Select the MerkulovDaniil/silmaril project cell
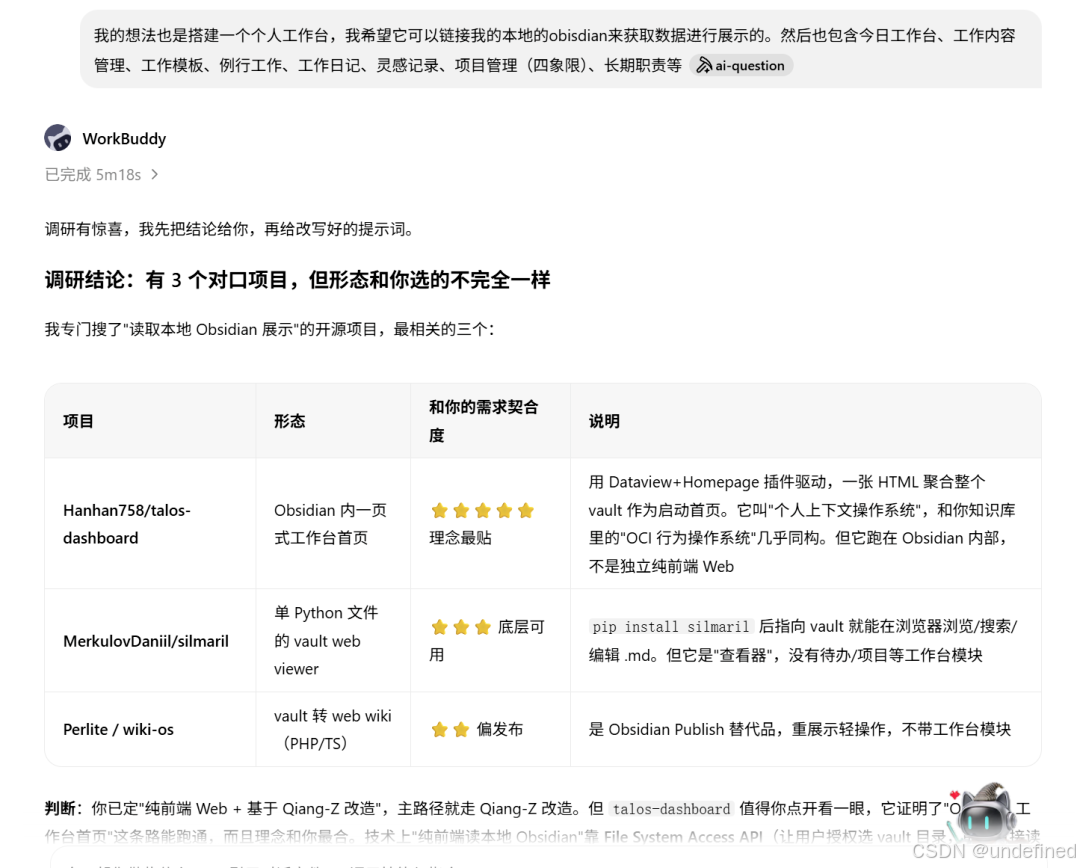Screen dimensions: 1080x868 150,641
